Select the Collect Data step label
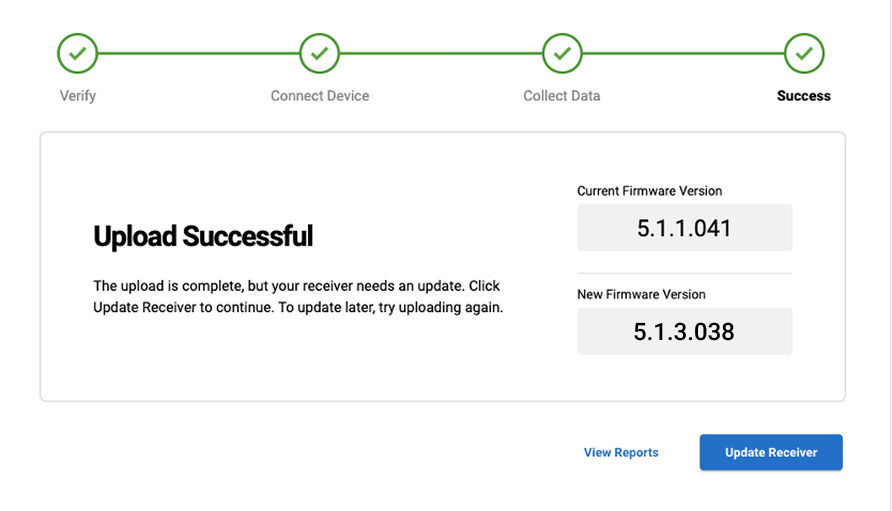 562,96
